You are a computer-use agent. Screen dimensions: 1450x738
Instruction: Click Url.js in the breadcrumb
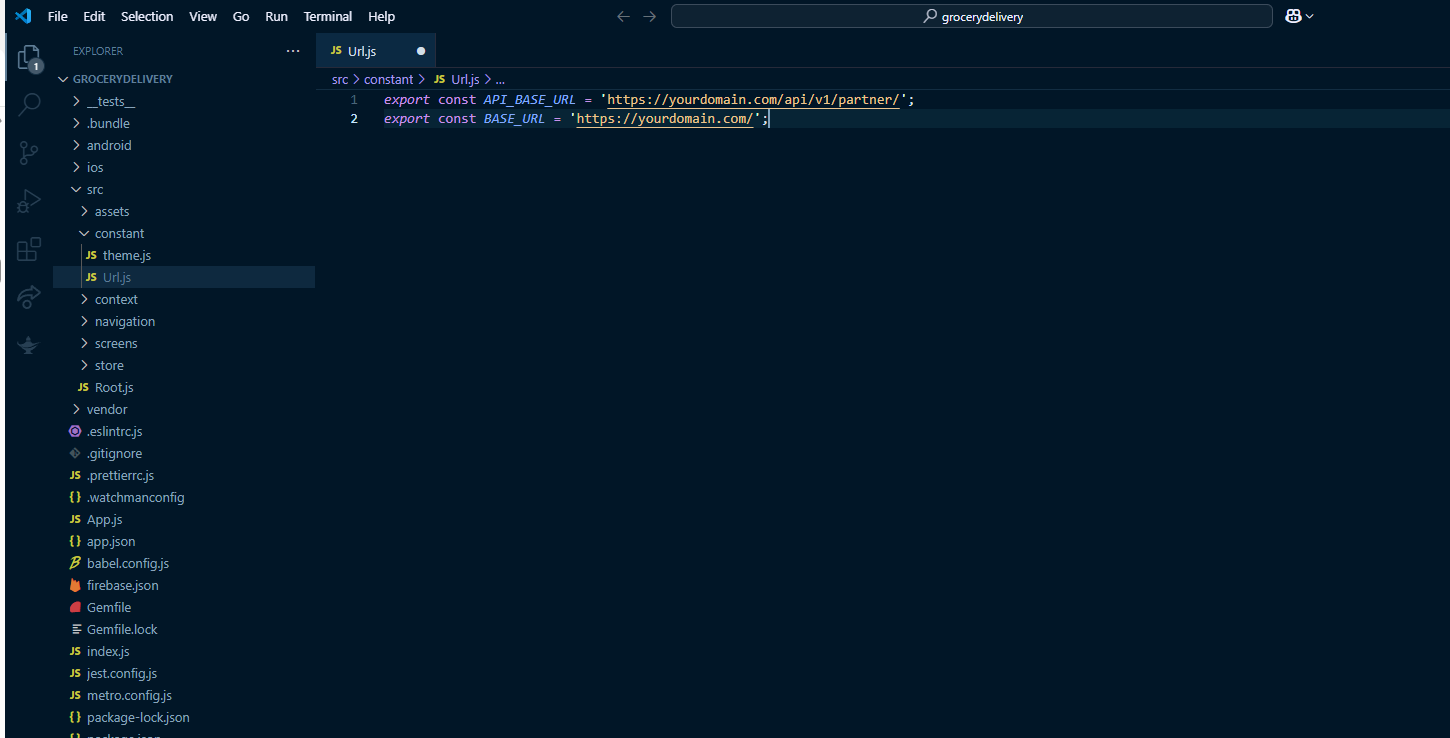(465, 79)
